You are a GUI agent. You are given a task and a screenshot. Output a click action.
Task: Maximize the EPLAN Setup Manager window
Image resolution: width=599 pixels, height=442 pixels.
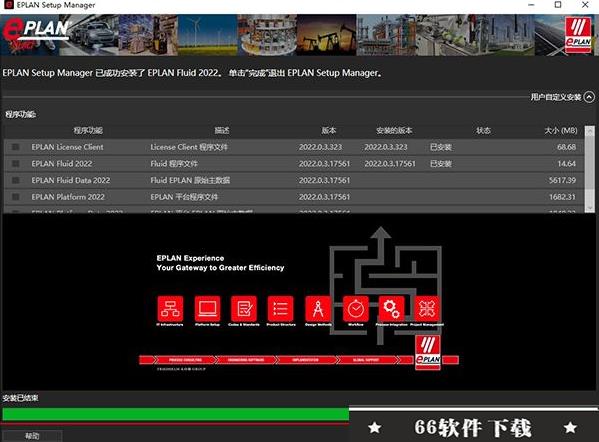pyautogui.click(x=558, y=5)
